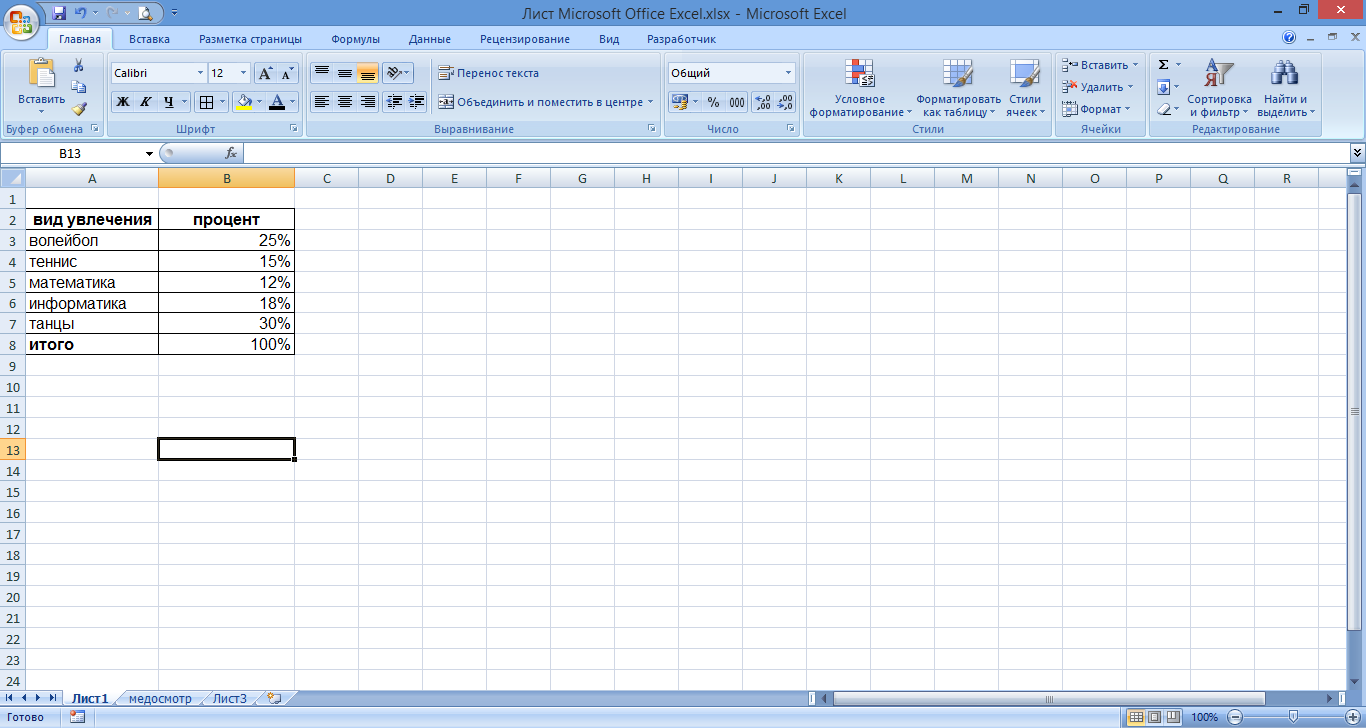The image size is (1366, 728).
Task: Increase font size with A-up icon
Action: click(265, 73)
